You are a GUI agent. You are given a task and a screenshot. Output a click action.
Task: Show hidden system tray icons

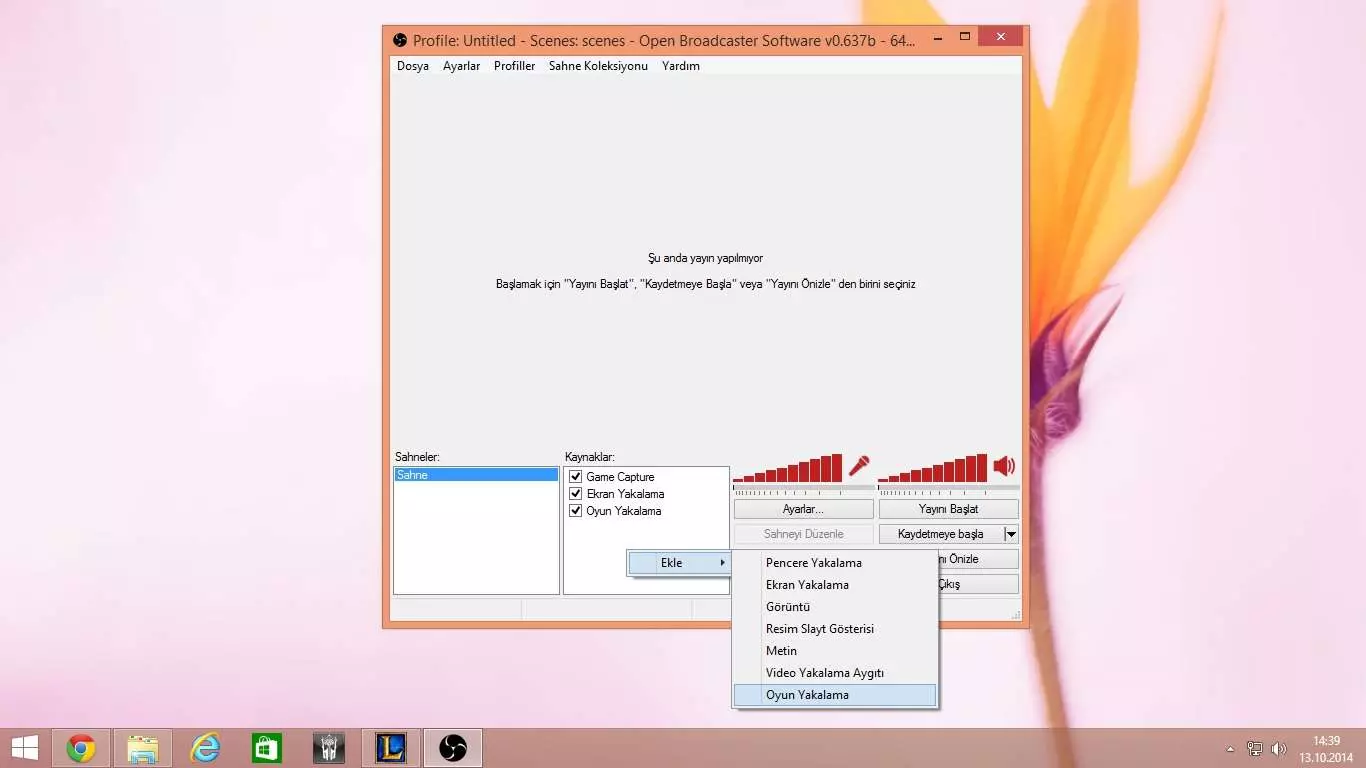click(1230, 748)
